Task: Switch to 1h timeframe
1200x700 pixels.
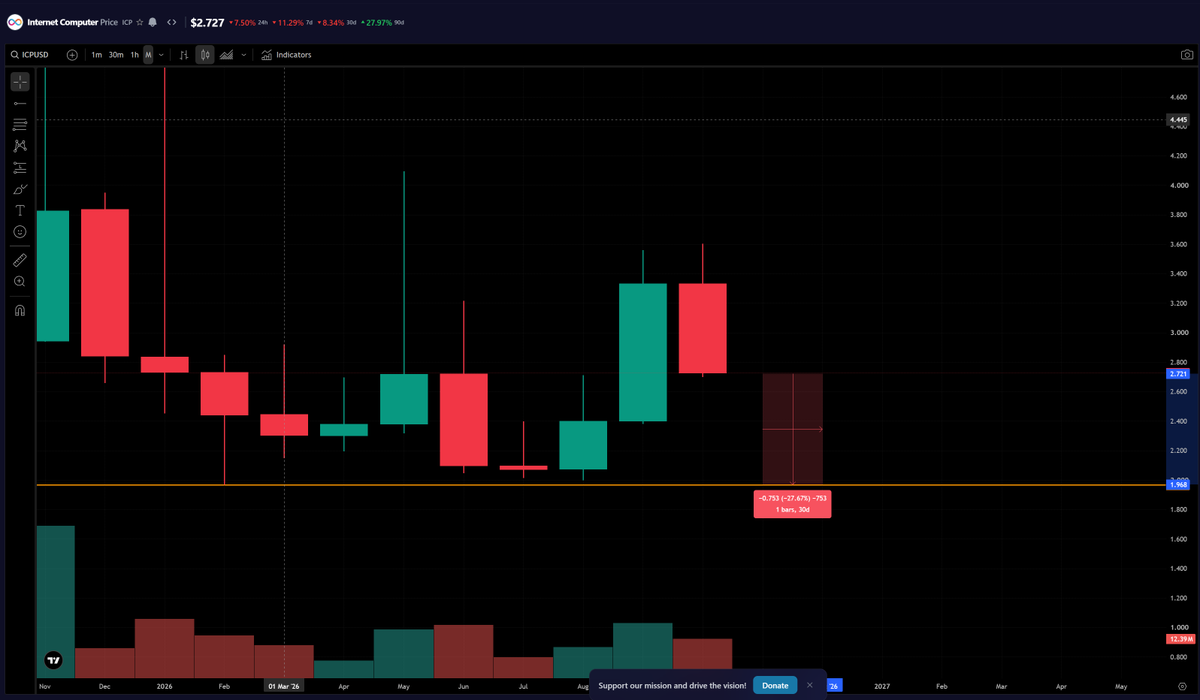Action: (x=134, y=55)
